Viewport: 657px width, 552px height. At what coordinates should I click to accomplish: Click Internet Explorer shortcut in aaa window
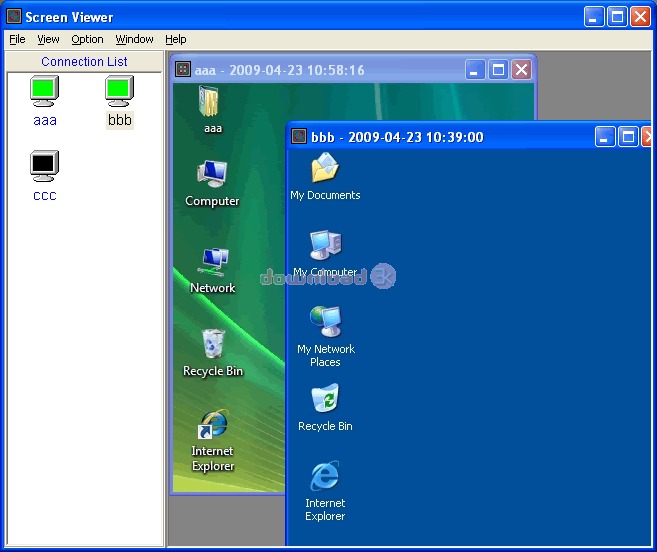point(212,425)
